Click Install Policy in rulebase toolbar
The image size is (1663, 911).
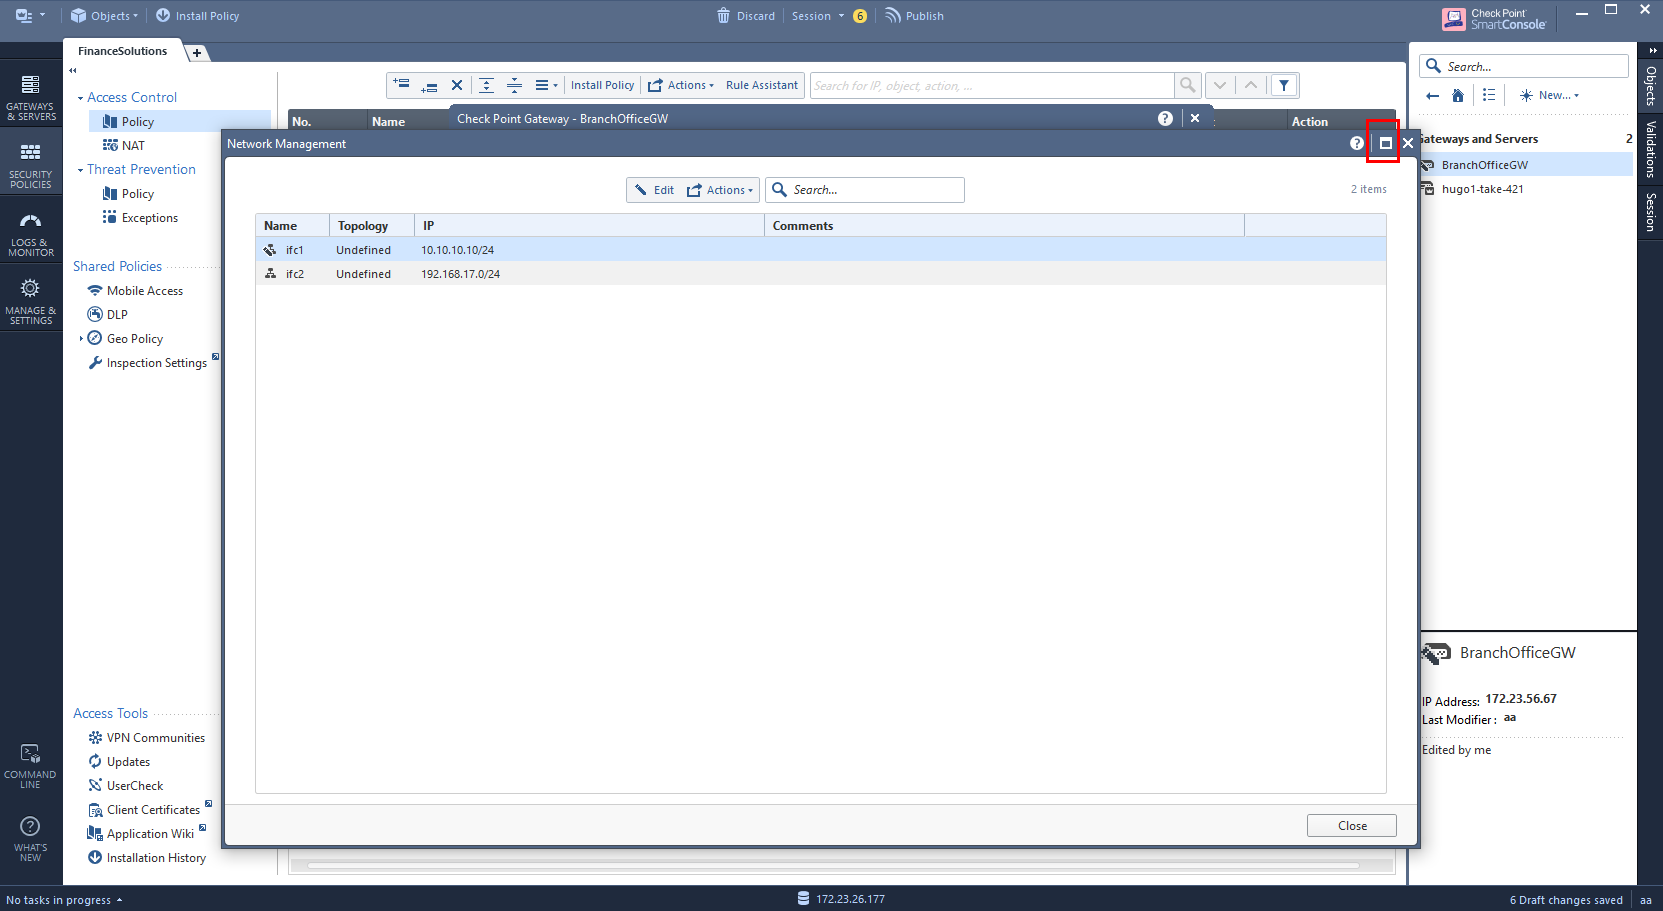click(602, 85)
